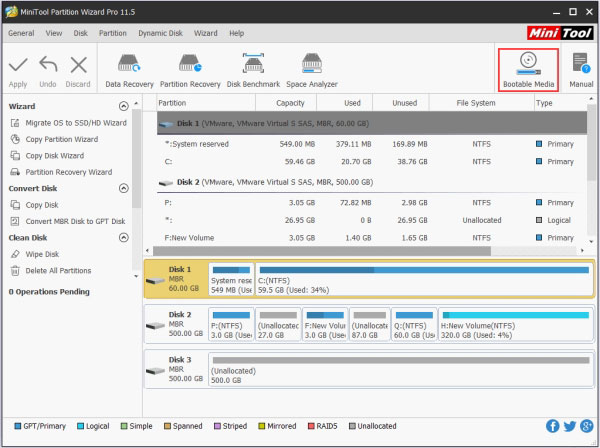Sort by Unused column header
600x448 pixels.
coord(401,103)
